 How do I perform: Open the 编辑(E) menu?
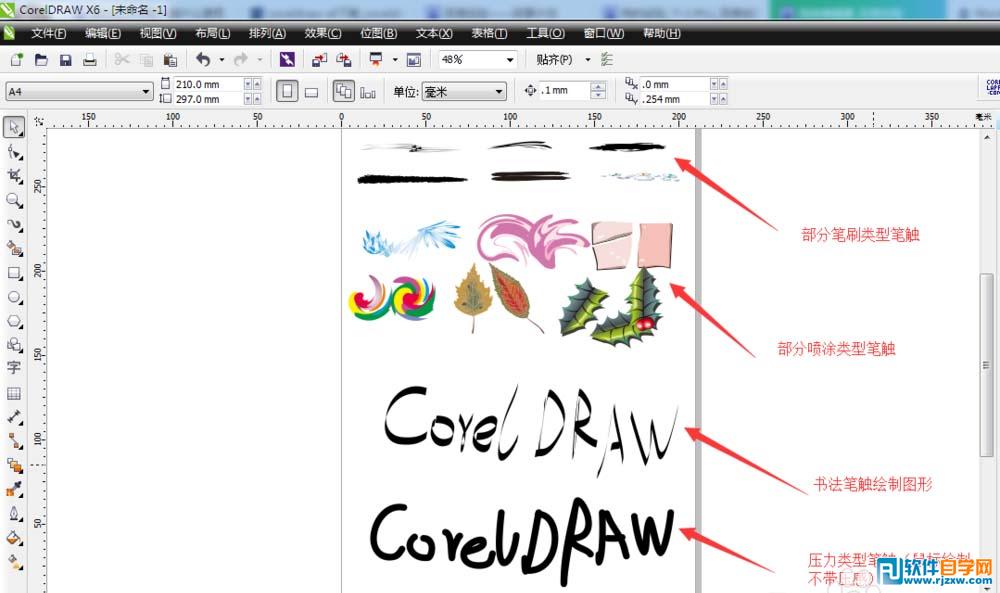[x=103, y=33]
